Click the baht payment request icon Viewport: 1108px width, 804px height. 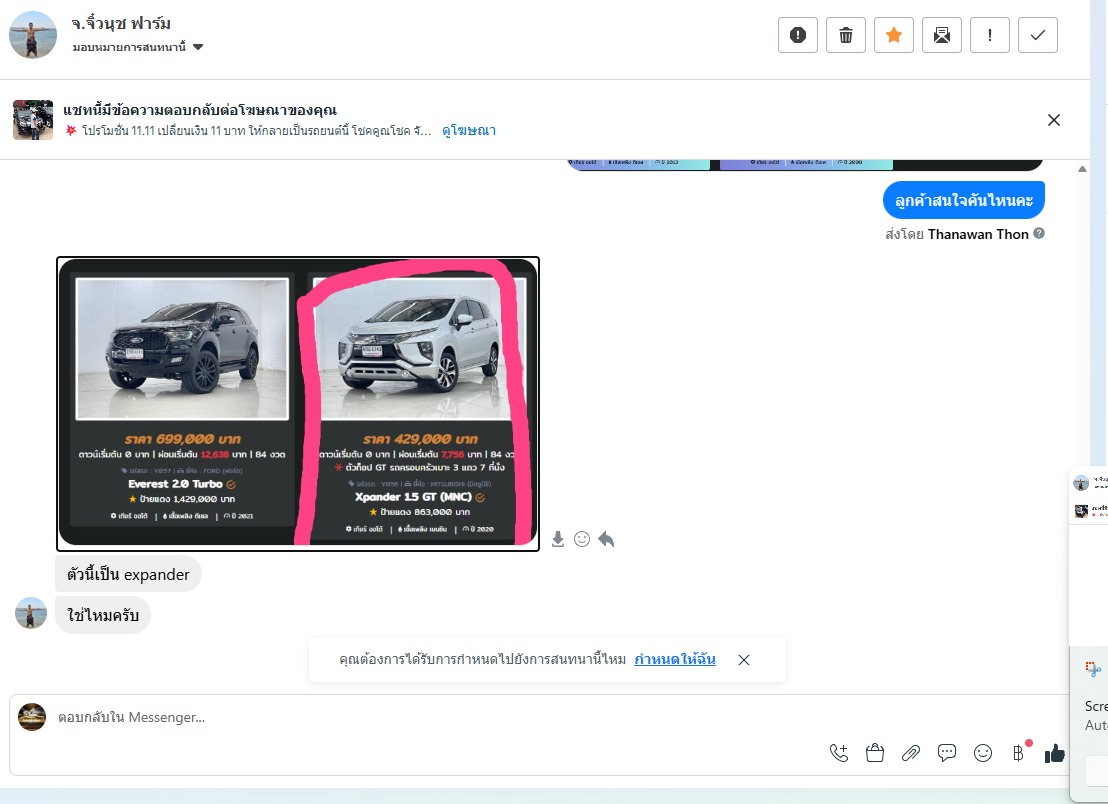click(x=1018, y=753)
